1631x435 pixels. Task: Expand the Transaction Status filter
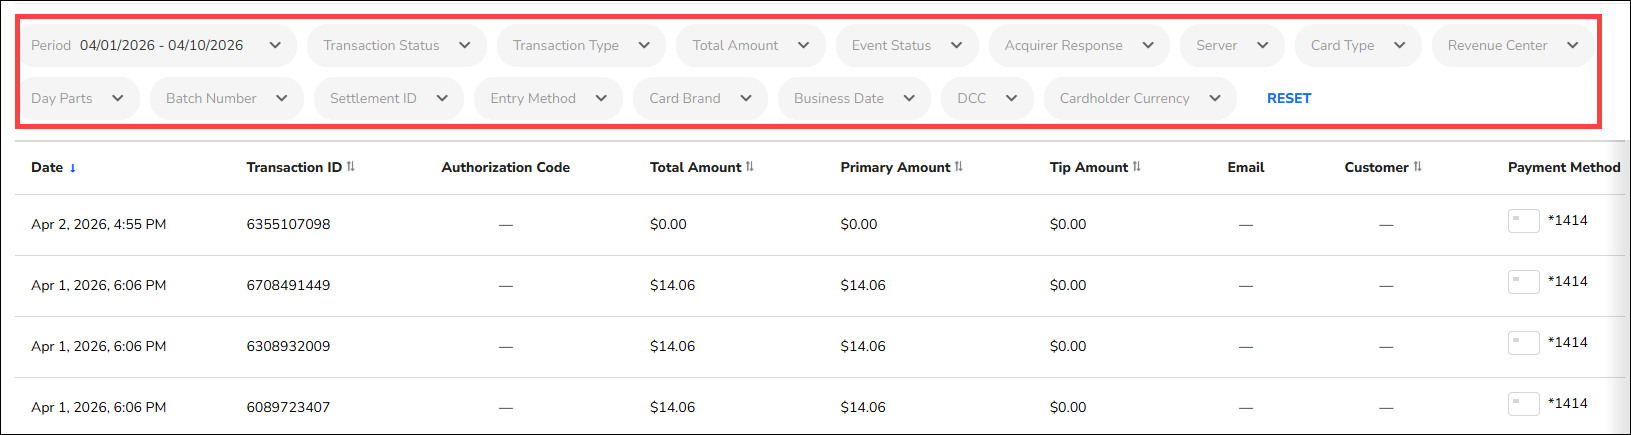click(x=397, y=46)
